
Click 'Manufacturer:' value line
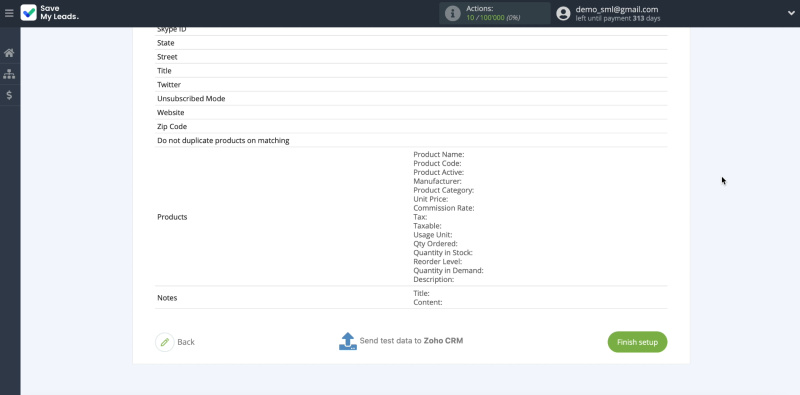pos(437,181)
